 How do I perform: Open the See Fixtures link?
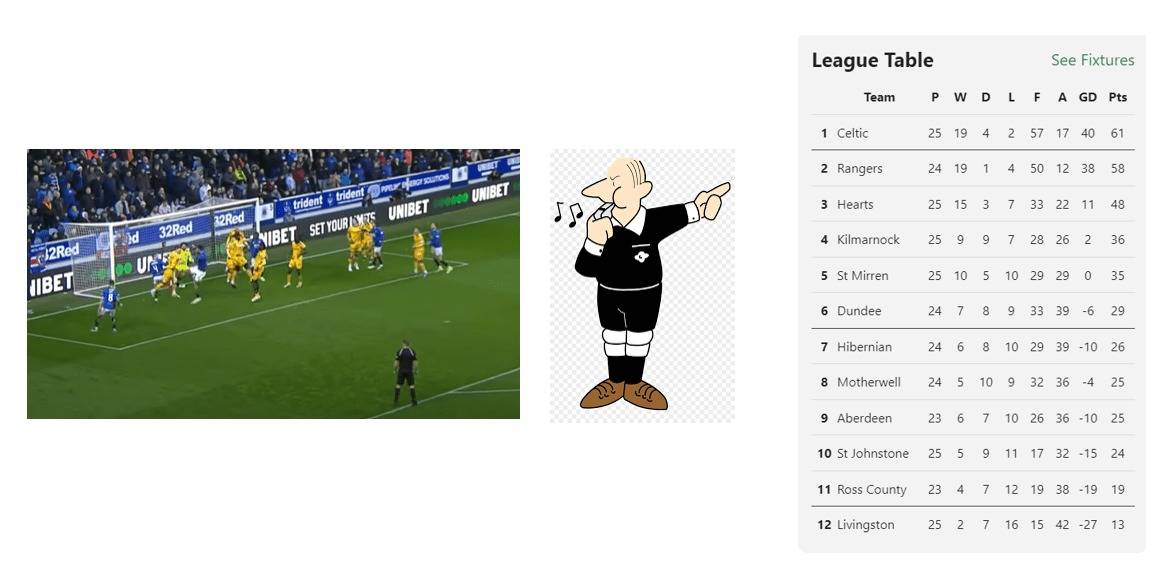1092,60
